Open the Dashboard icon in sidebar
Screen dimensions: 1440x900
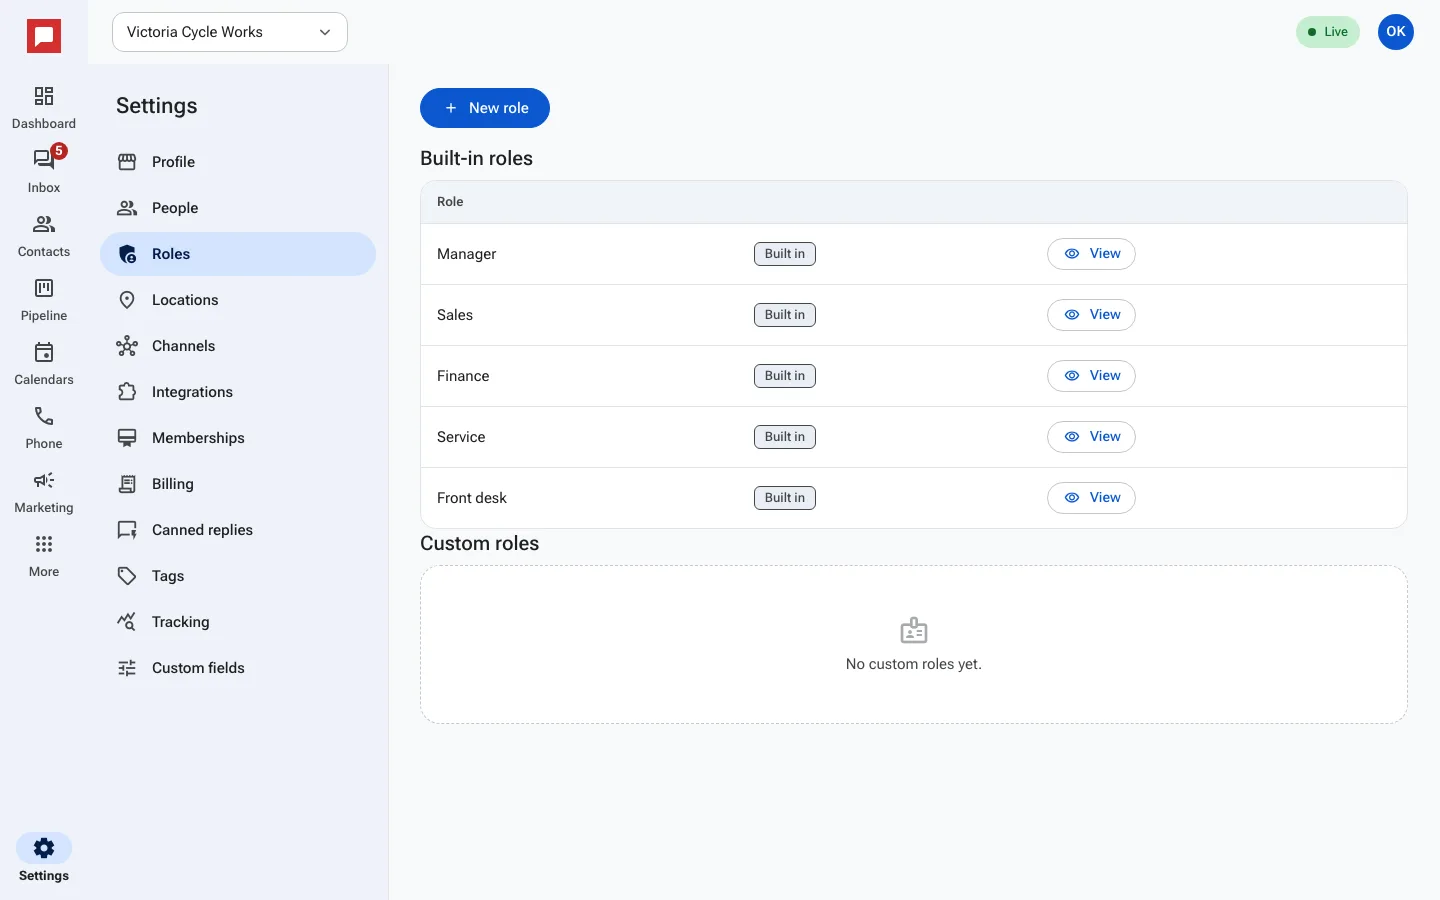coord(44,96)
